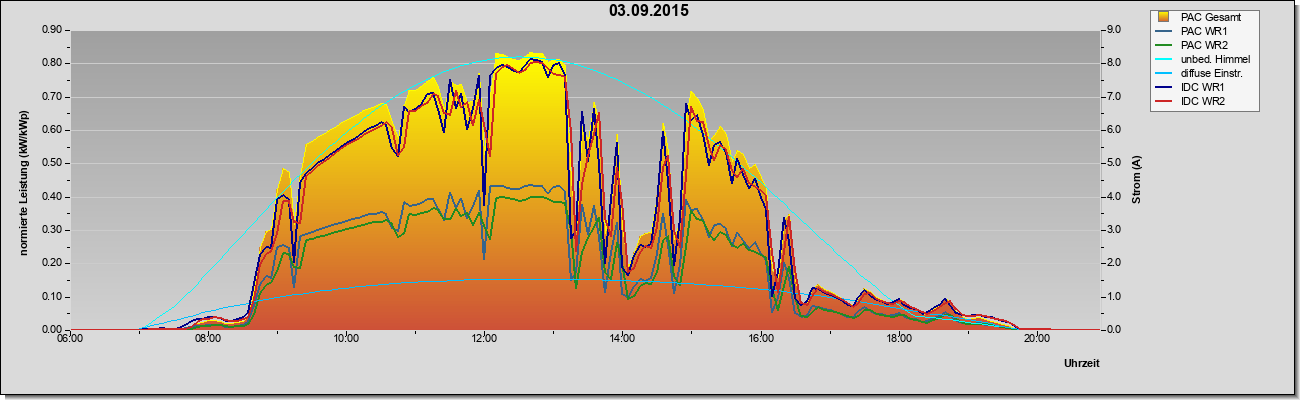The image size is (1300, 400).
Task: Click the Strom (A) right axis title
Action: (1136, 180)
